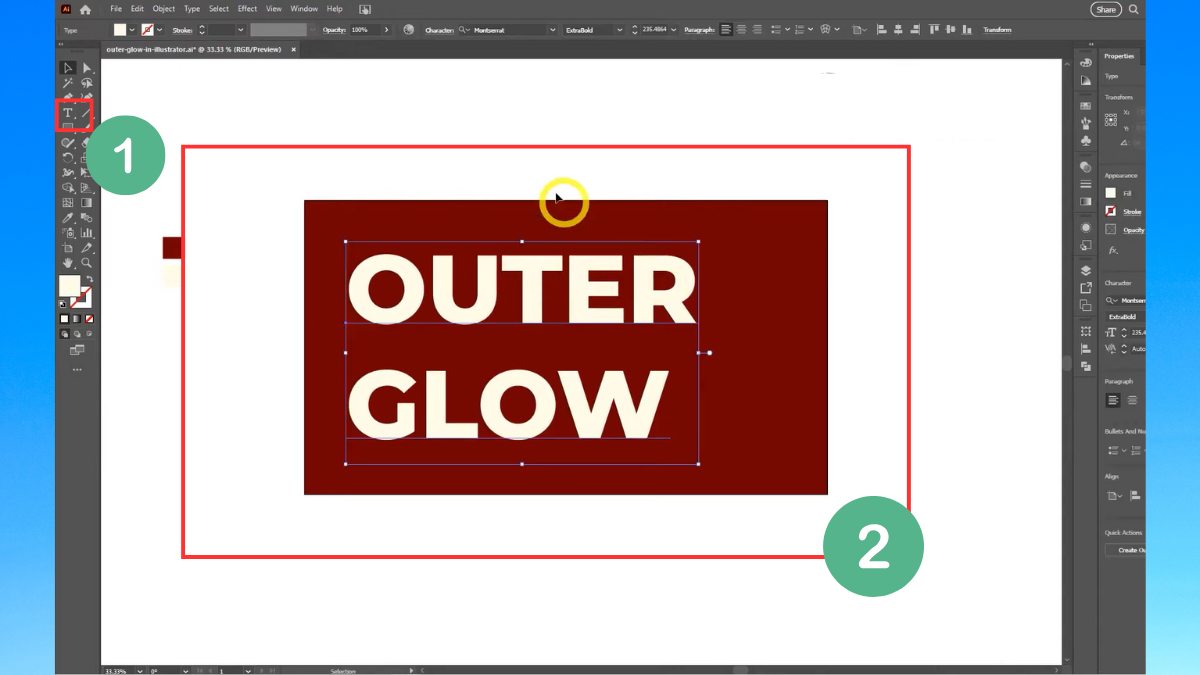Viewport: 1200px width, 675px height.
Task: Expand the Opacity options arrow
Action: 387,30
